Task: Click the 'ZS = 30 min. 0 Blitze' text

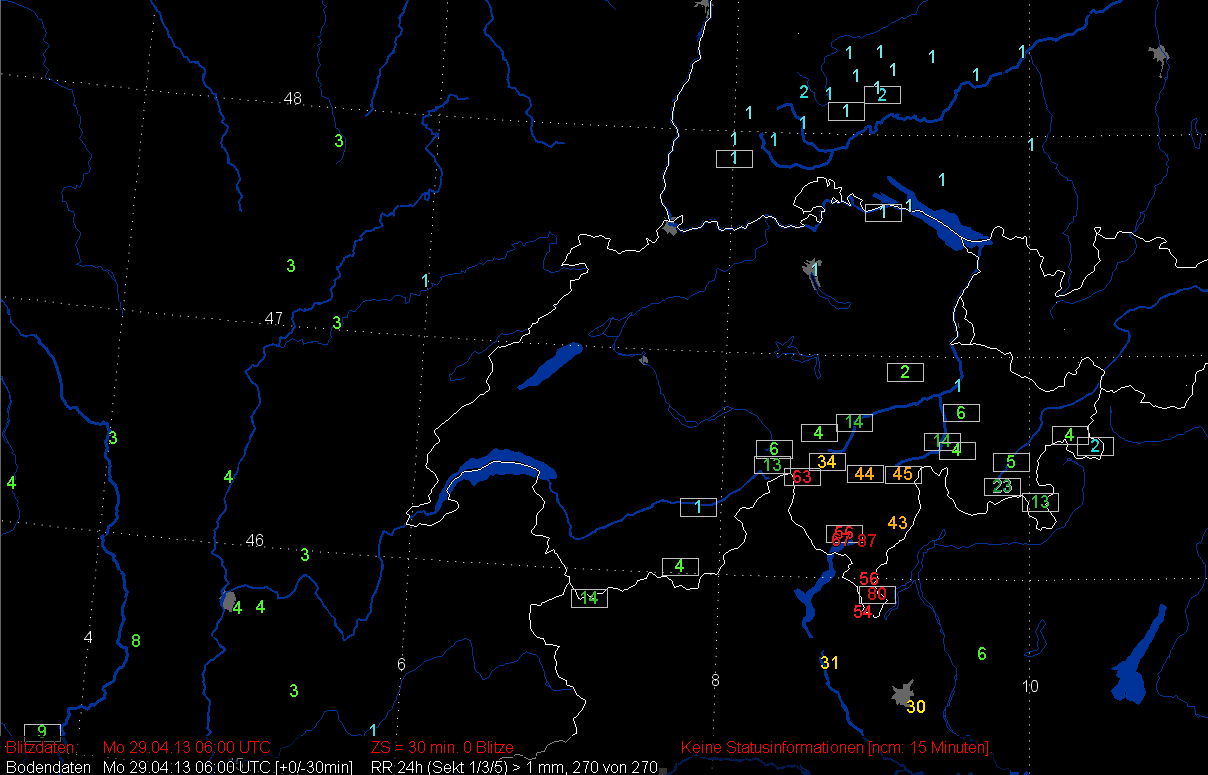Action: [442, 748]
